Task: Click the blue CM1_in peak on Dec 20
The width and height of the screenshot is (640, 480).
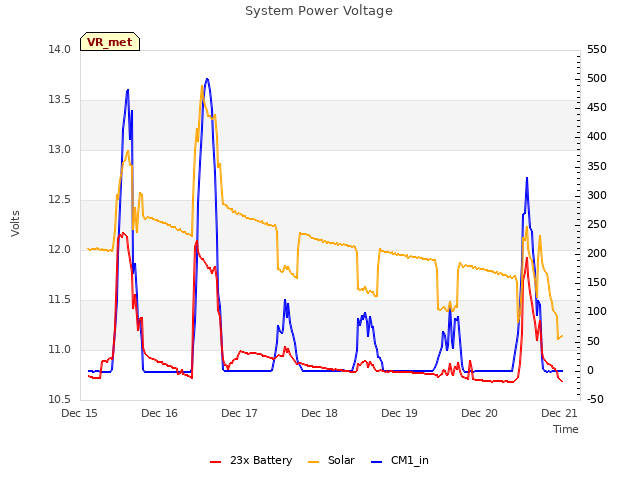Action: (527, 178)
